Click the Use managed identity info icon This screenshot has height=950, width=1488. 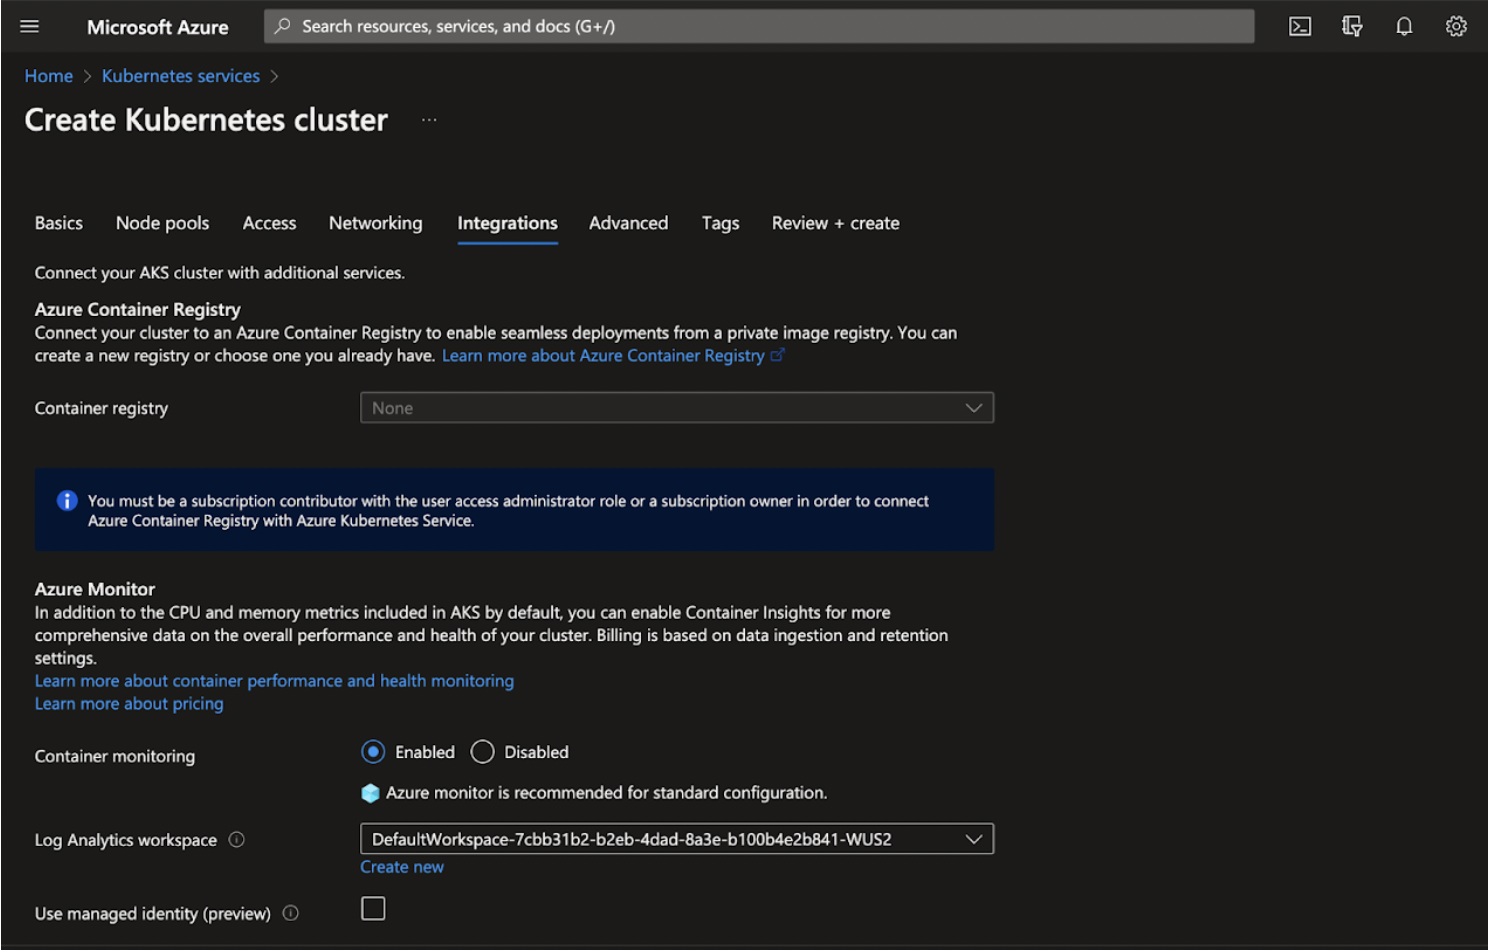(291, 913)
